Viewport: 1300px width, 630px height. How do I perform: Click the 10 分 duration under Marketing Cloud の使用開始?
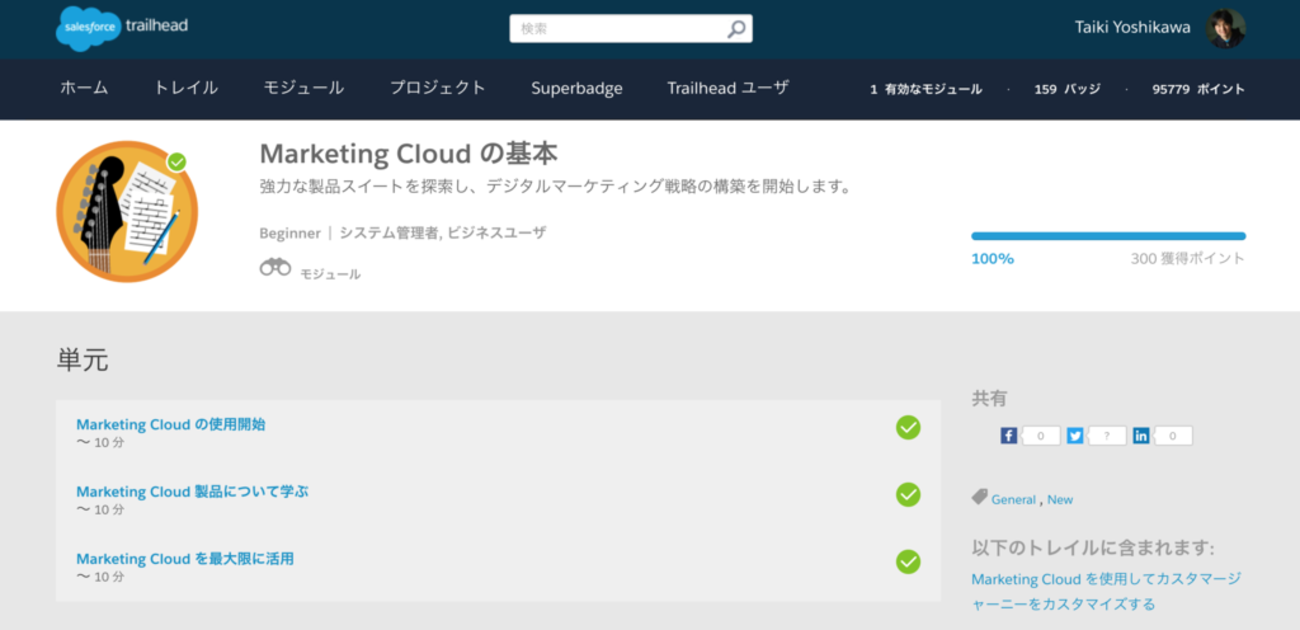tap(101, 443)
